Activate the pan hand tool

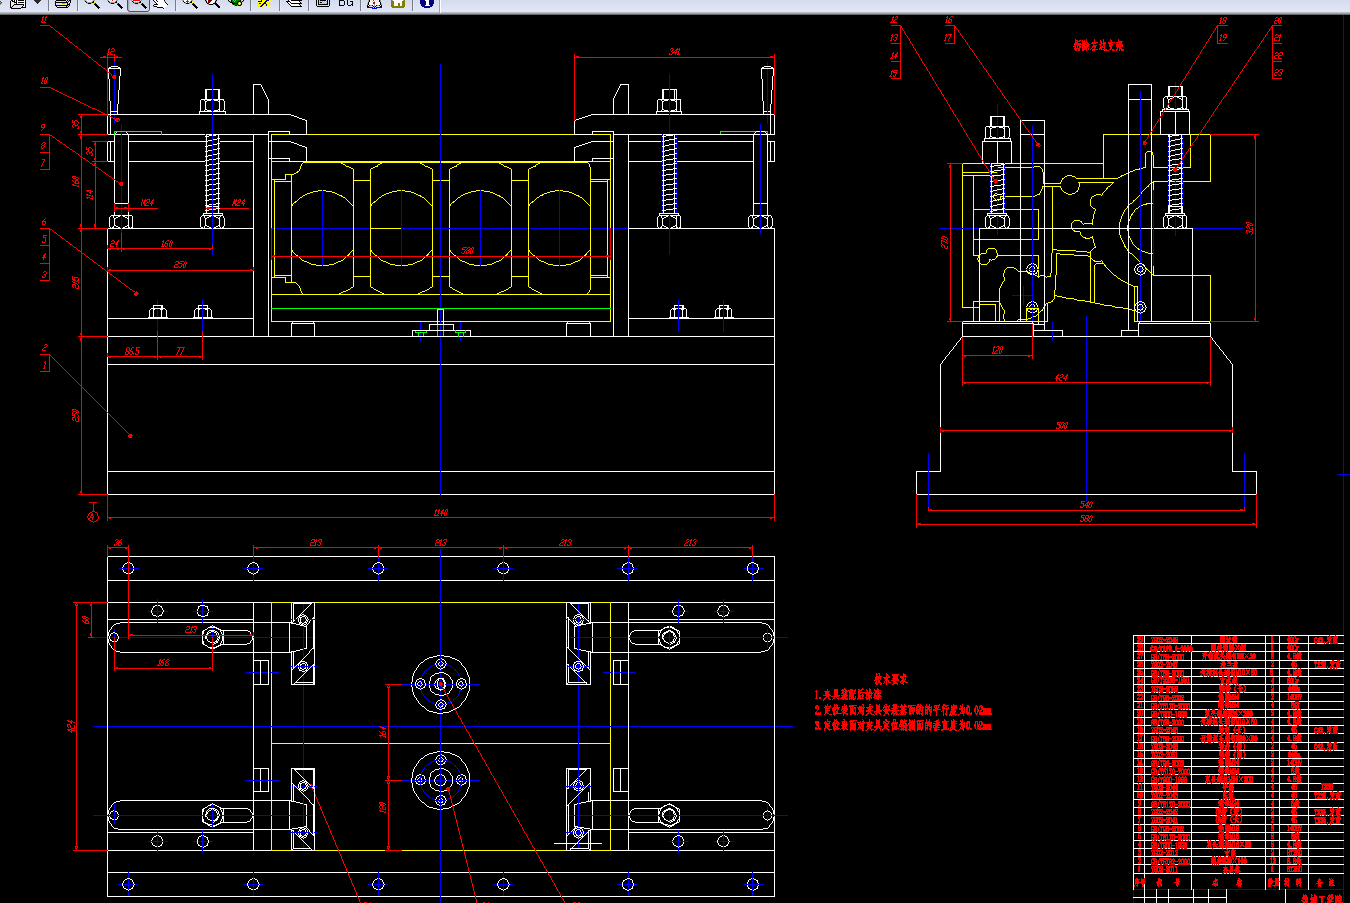160,4
